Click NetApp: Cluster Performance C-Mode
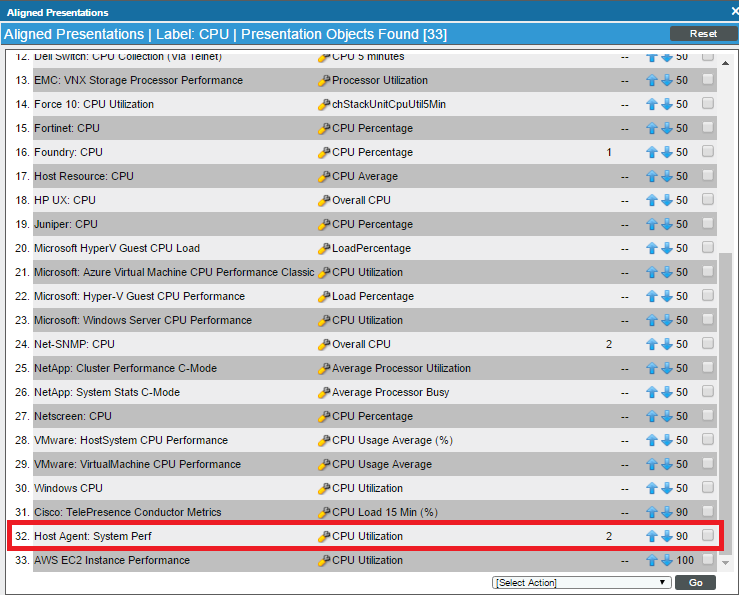This screenshot has width=739, height=595. pyautogui.click(x=125, y=368)
